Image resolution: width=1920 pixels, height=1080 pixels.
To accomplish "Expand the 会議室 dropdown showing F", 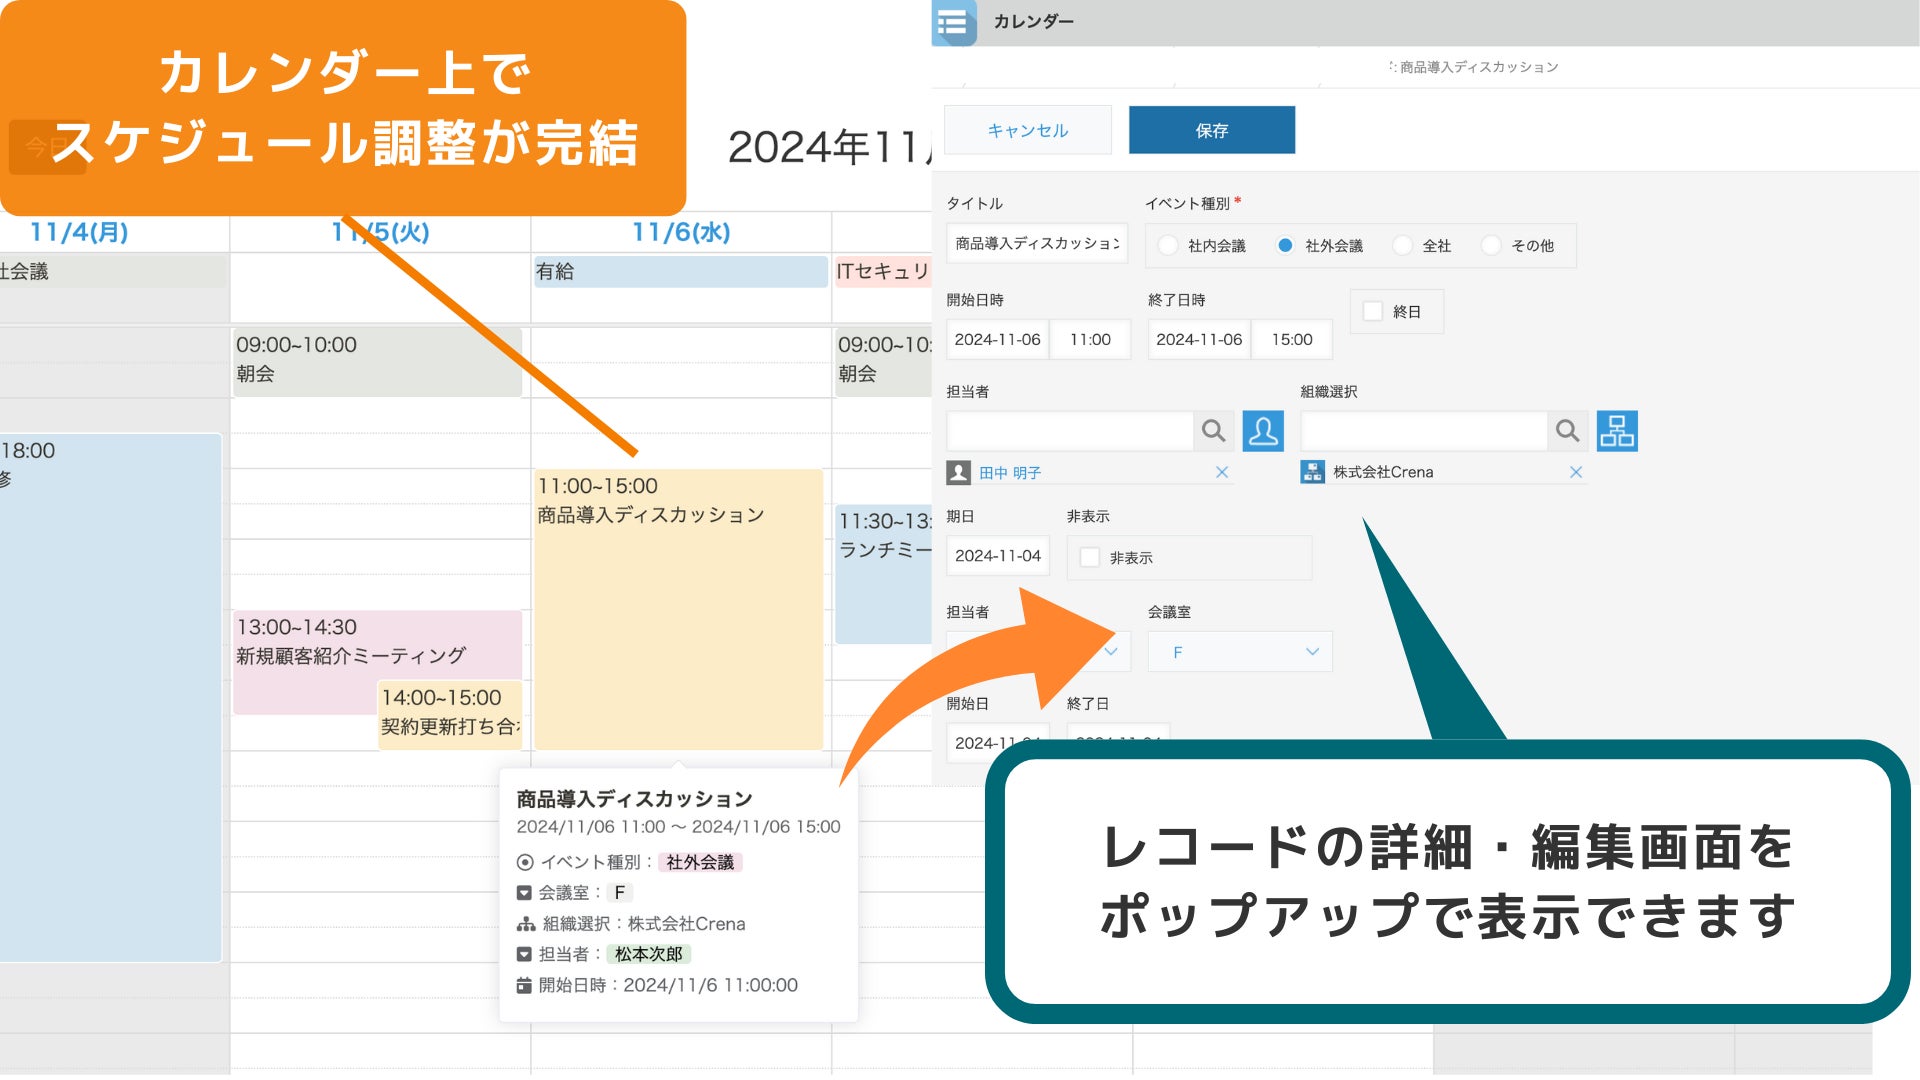I will (1240, 652).
